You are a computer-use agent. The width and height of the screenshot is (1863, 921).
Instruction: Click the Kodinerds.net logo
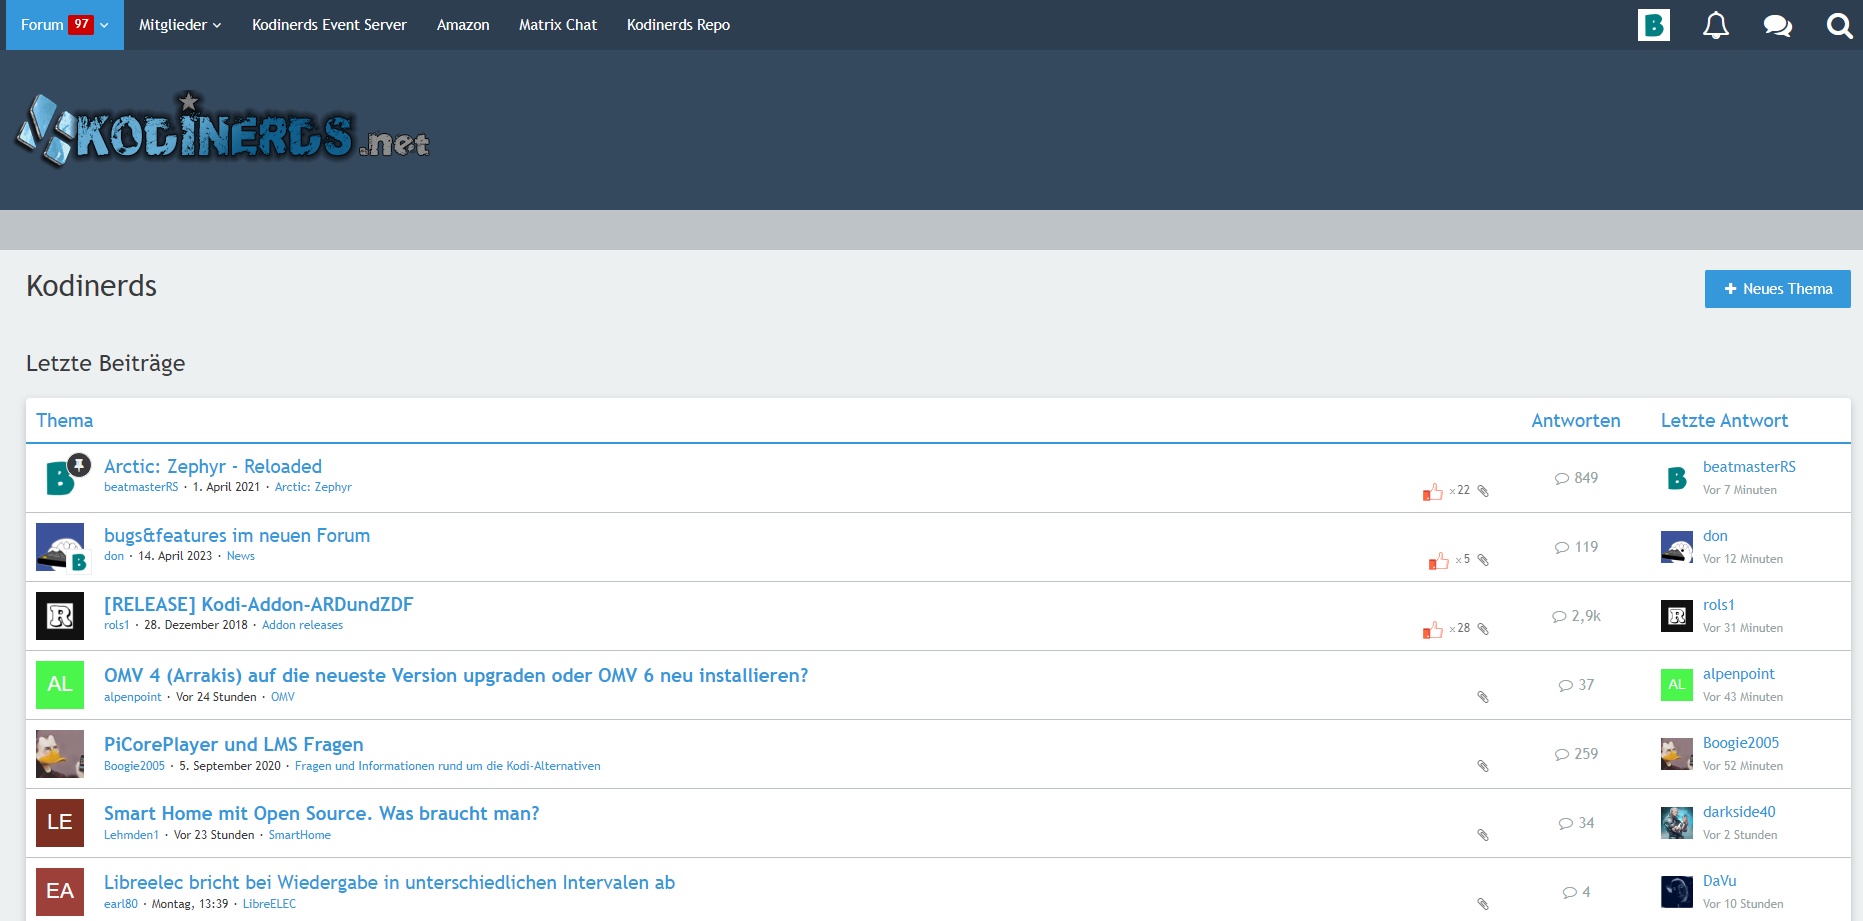point(222,130)
